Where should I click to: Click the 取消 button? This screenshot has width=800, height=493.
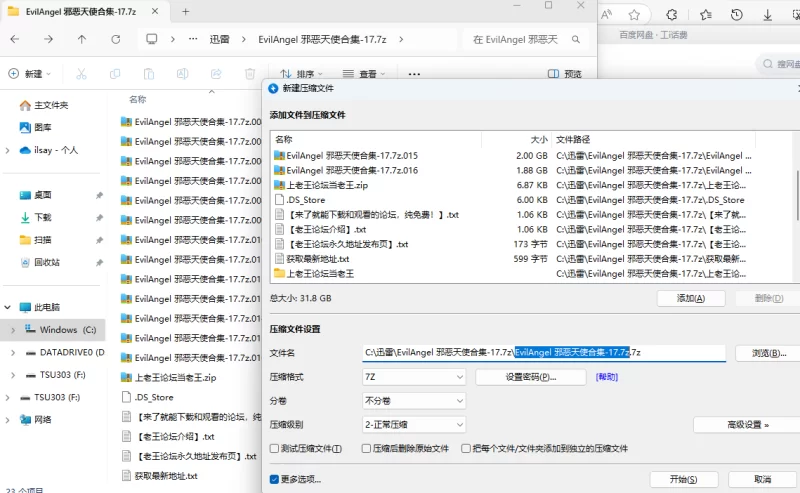coord(763,479)
